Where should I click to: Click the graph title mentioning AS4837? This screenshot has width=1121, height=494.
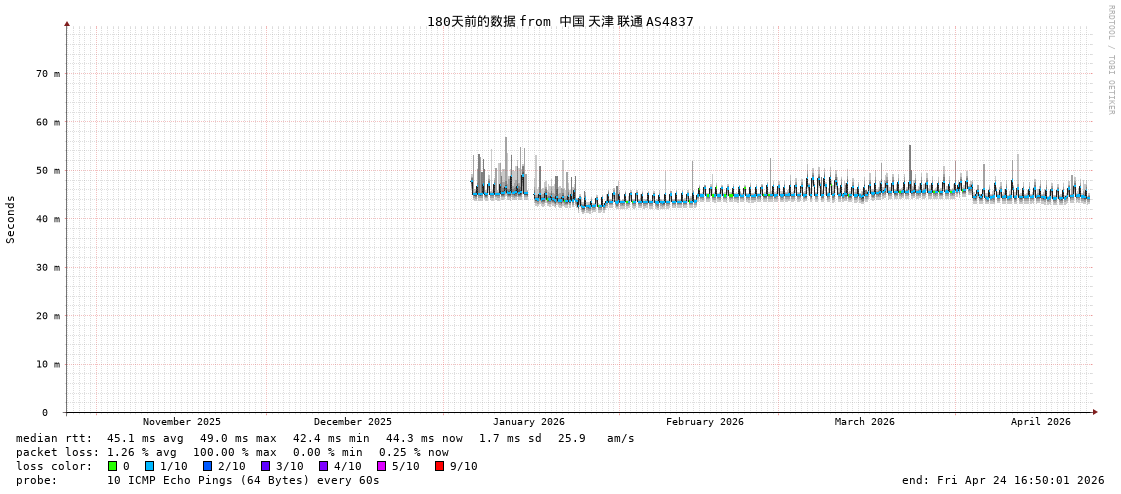coord(560,21)
